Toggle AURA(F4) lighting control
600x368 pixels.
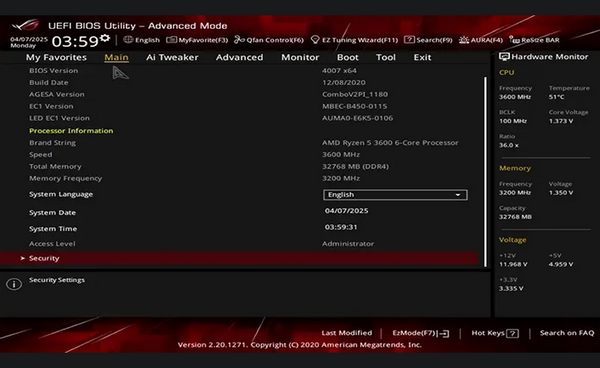point(481,40)
